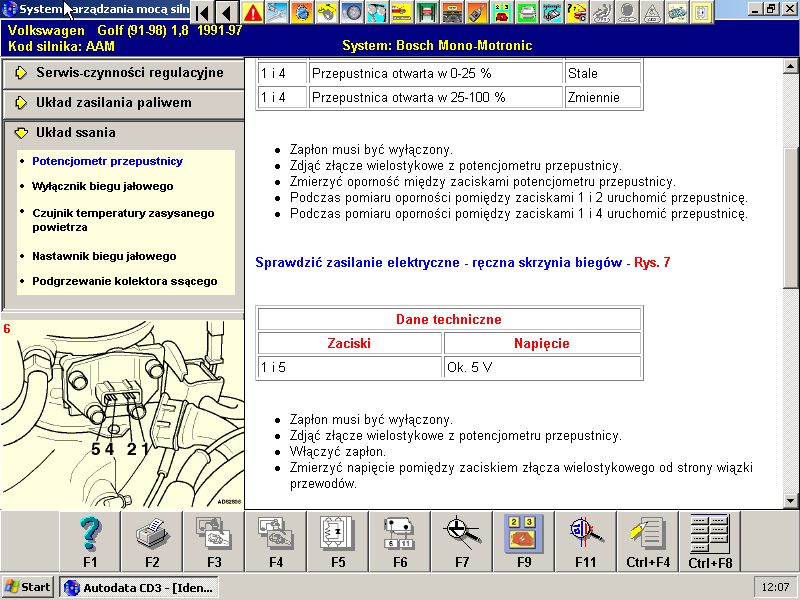The height and width of the screenshot is (600, 800).
Task: Click the throttle potentiometer diagram thumbnail
Action: click(122, 414)
